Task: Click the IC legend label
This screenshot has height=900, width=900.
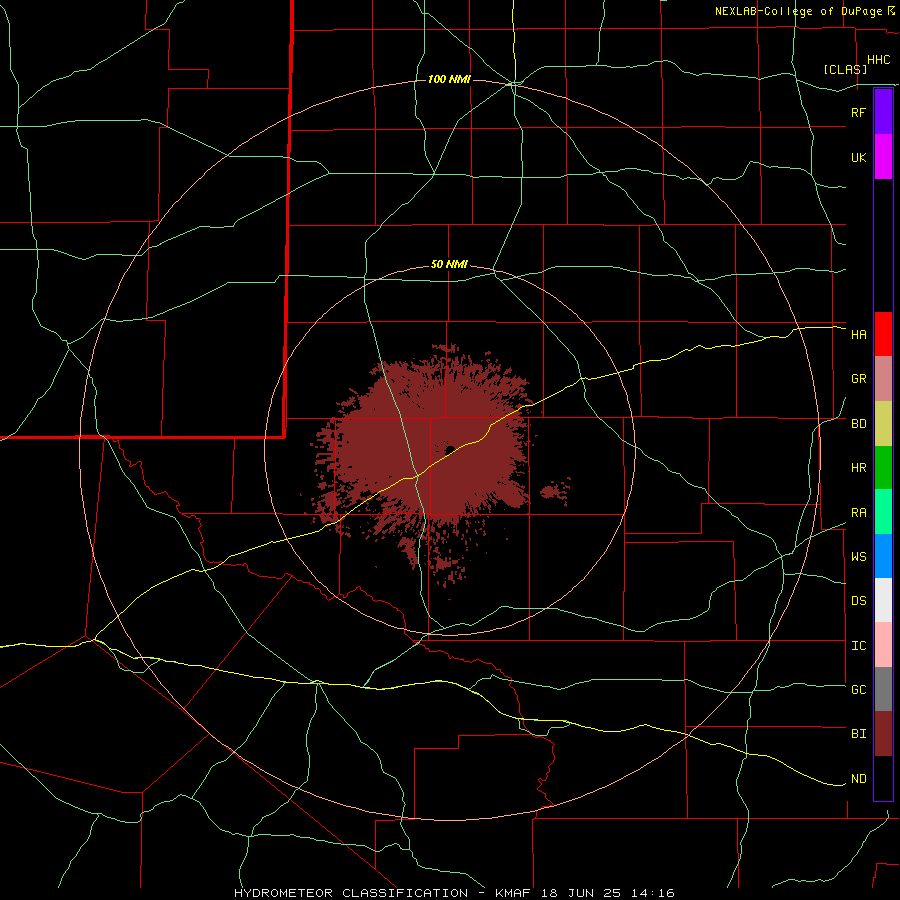Action: click(x=858, y=646)
